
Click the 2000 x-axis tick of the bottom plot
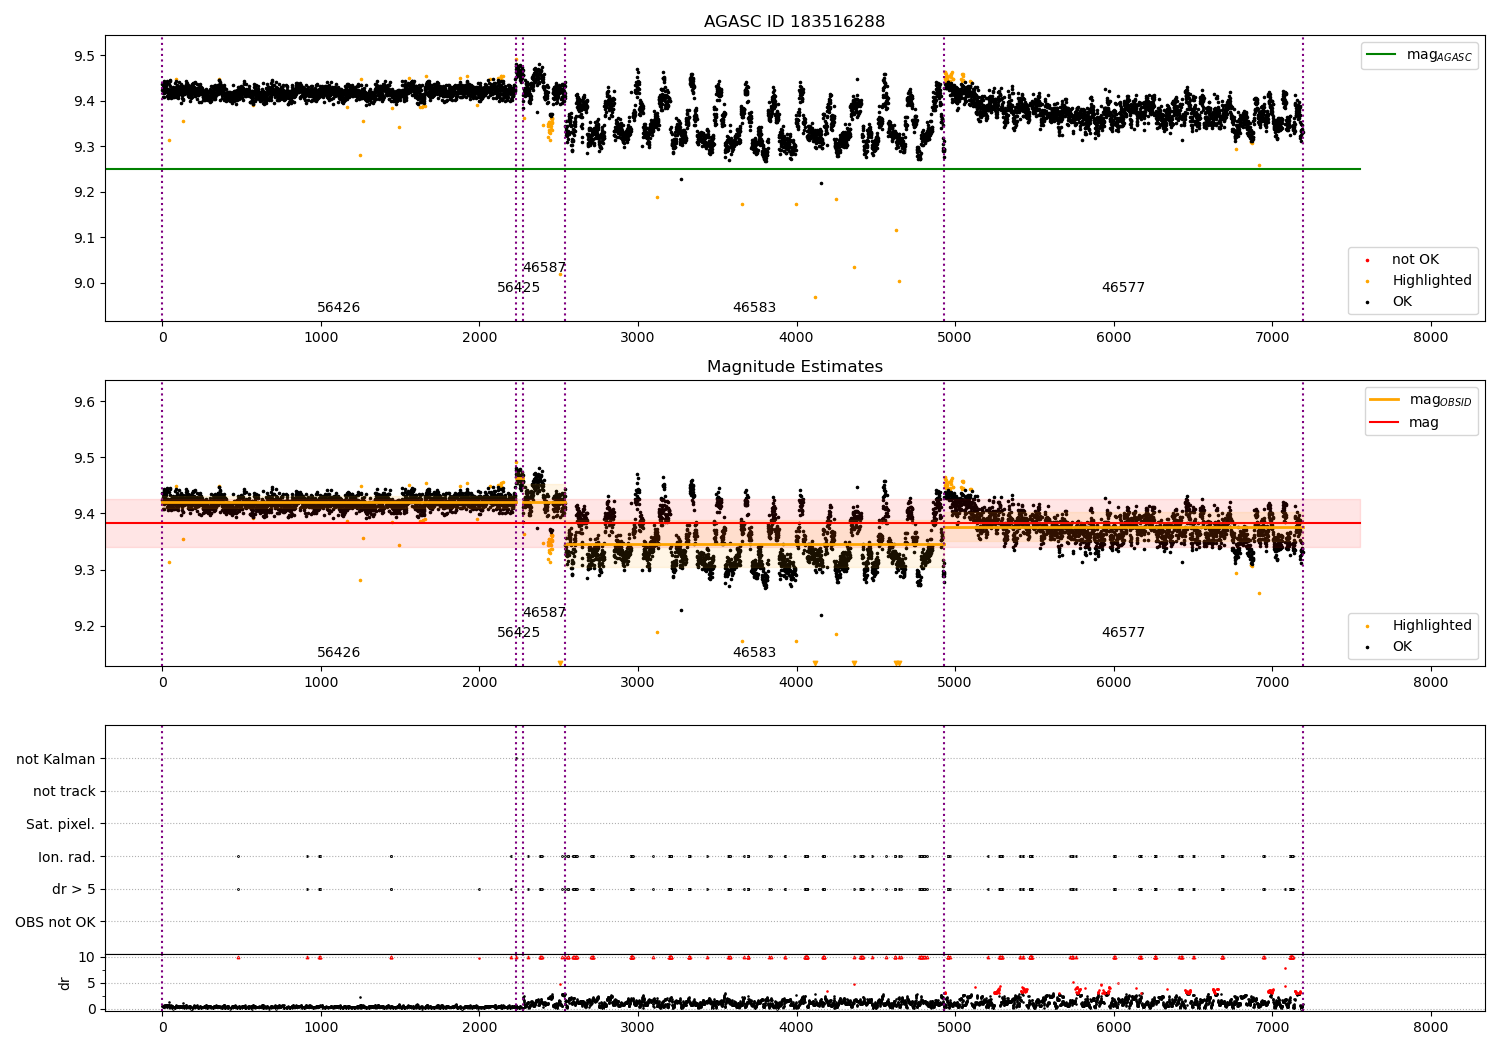click(479, 1028)
